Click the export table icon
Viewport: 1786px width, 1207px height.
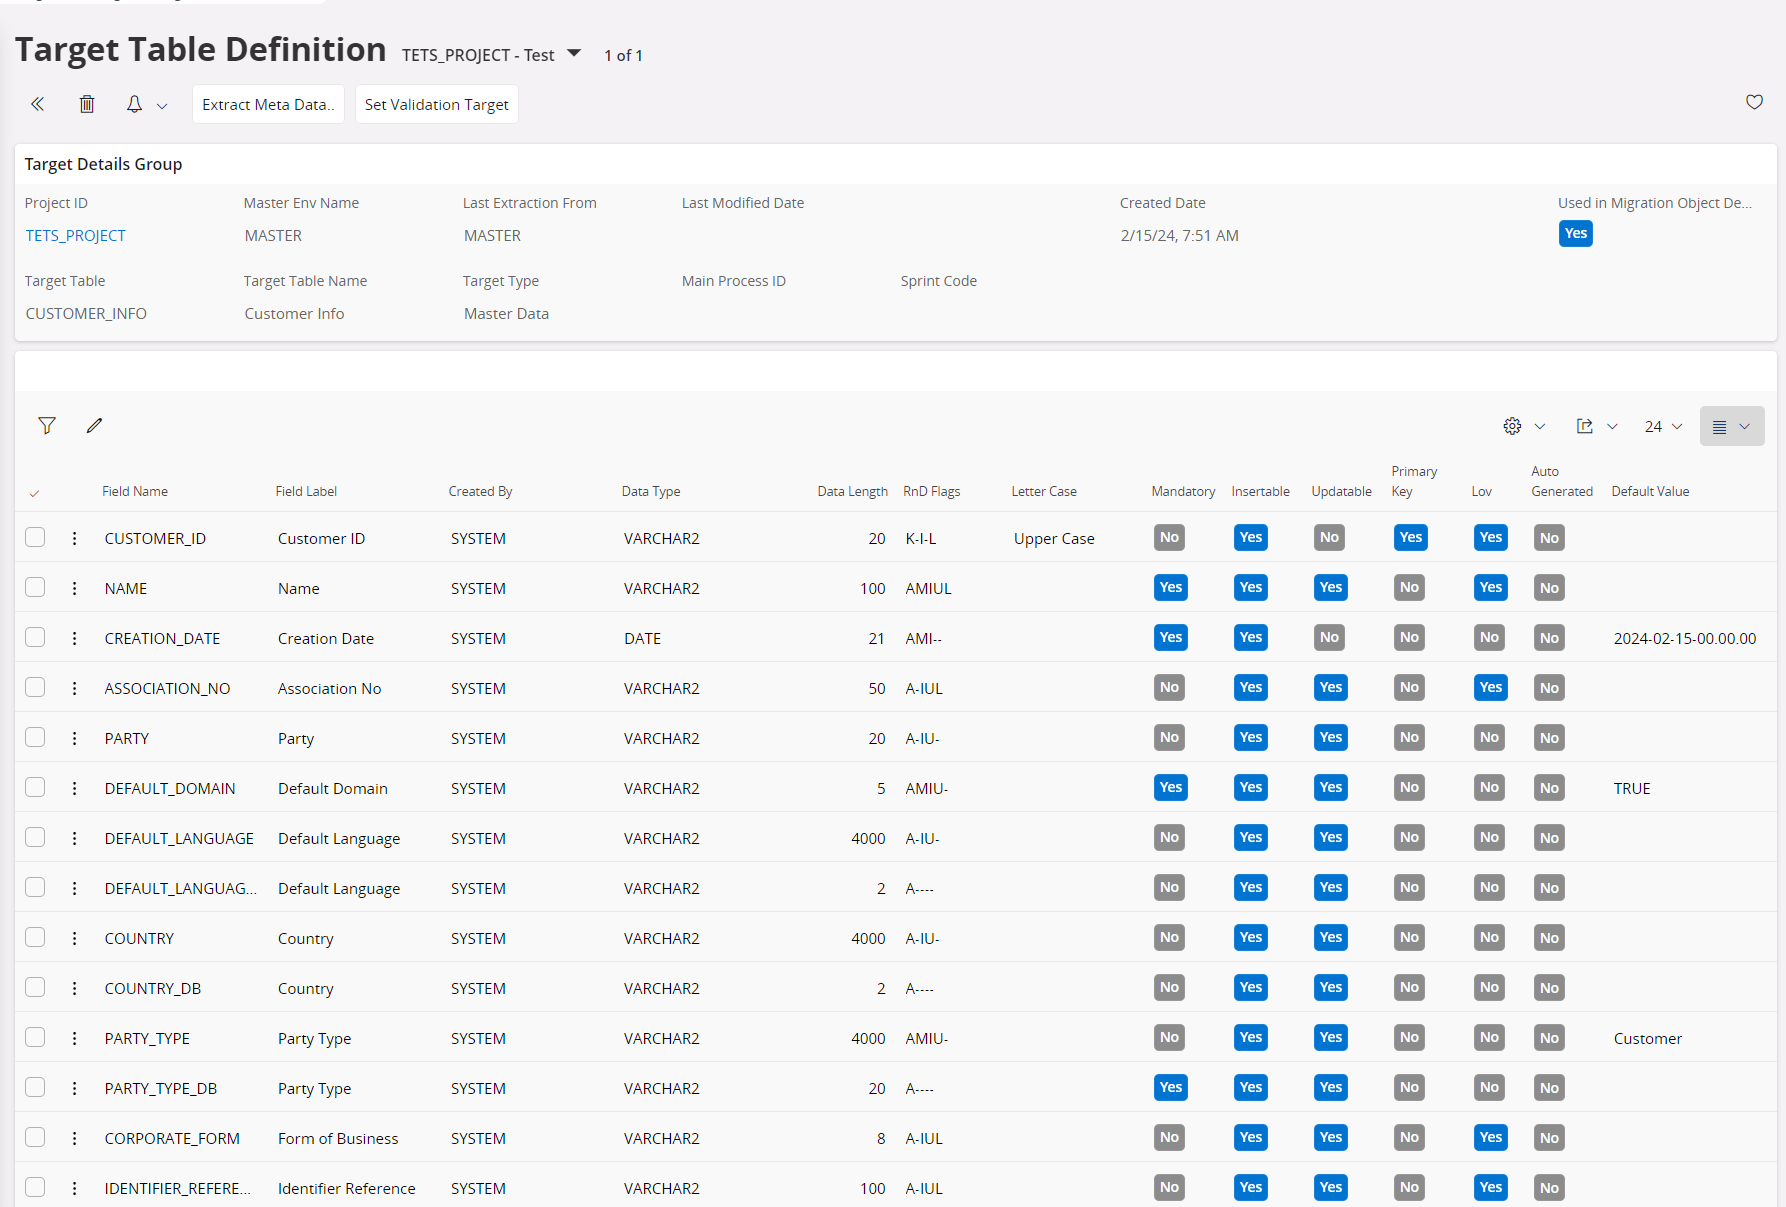(1585, 426)
